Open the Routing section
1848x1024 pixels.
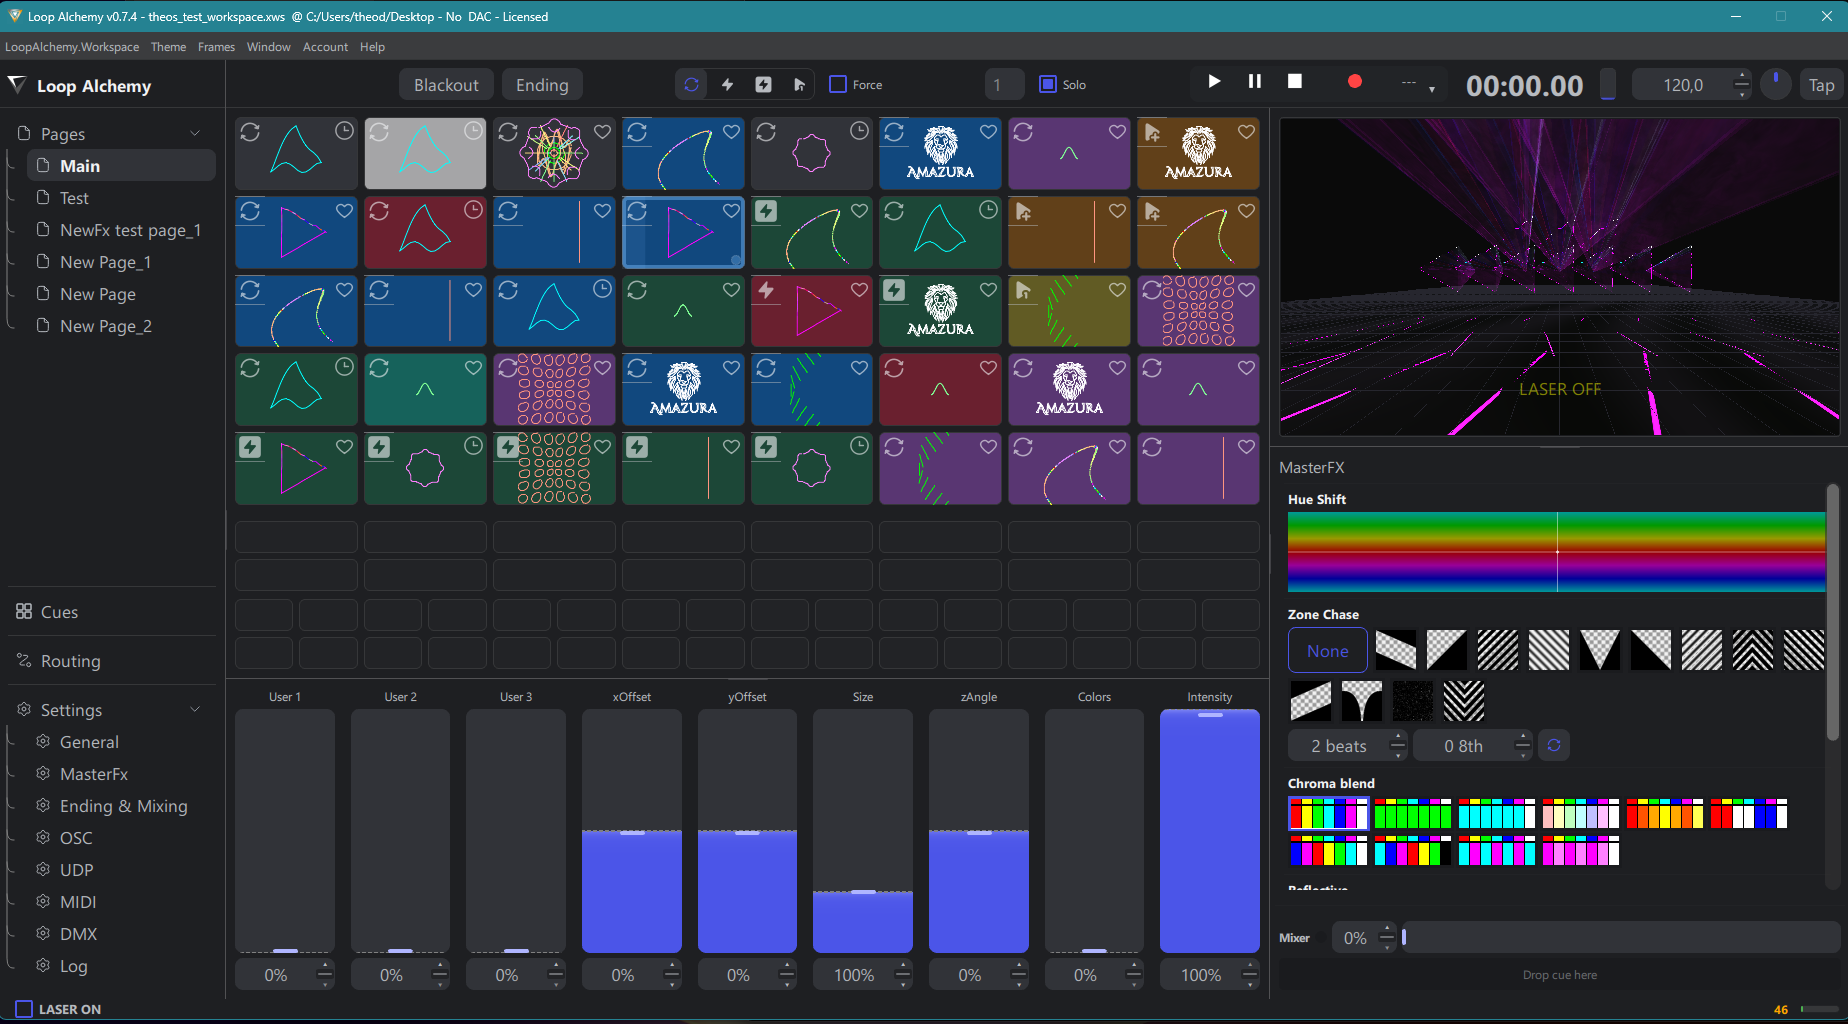pyautogui.click(x=70, y=661)
